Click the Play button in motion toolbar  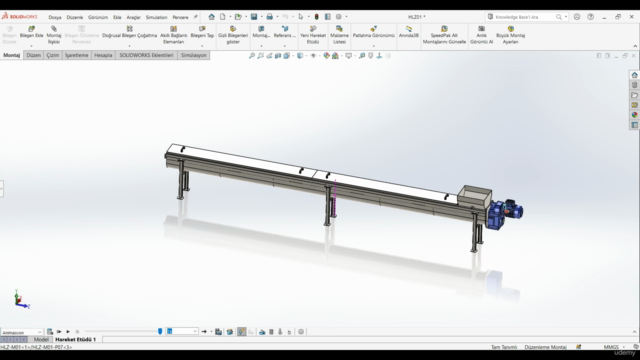68,331
